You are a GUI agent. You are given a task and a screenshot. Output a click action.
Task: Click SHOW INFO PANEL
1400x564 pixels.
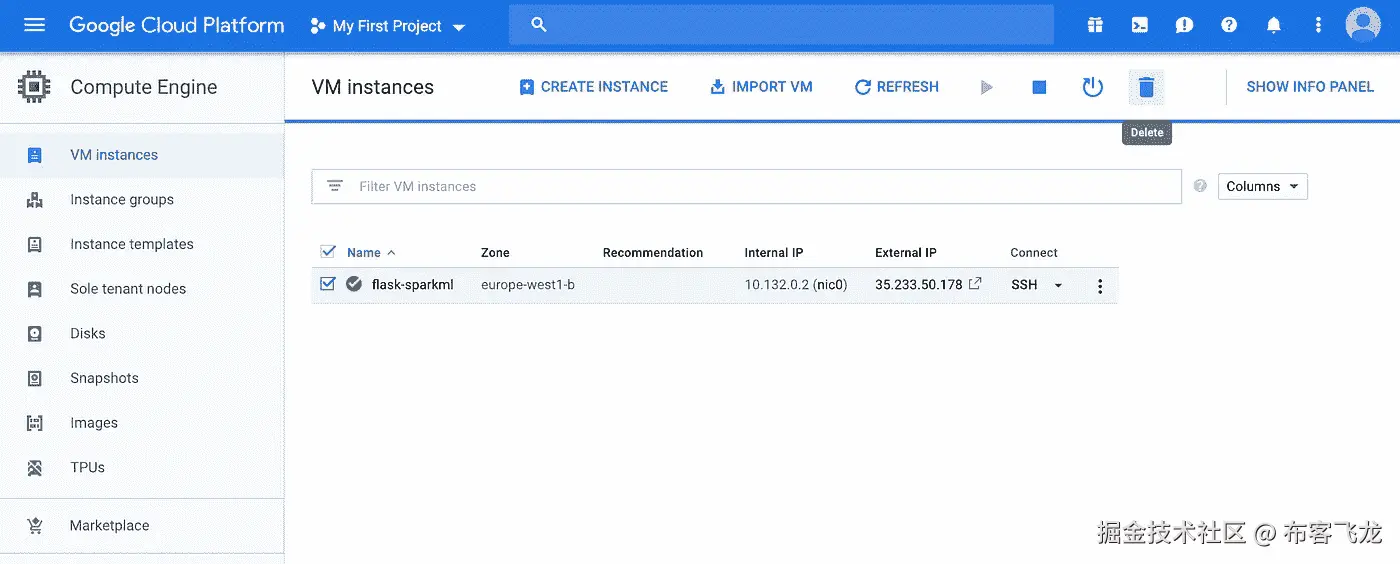[1310, 87]
